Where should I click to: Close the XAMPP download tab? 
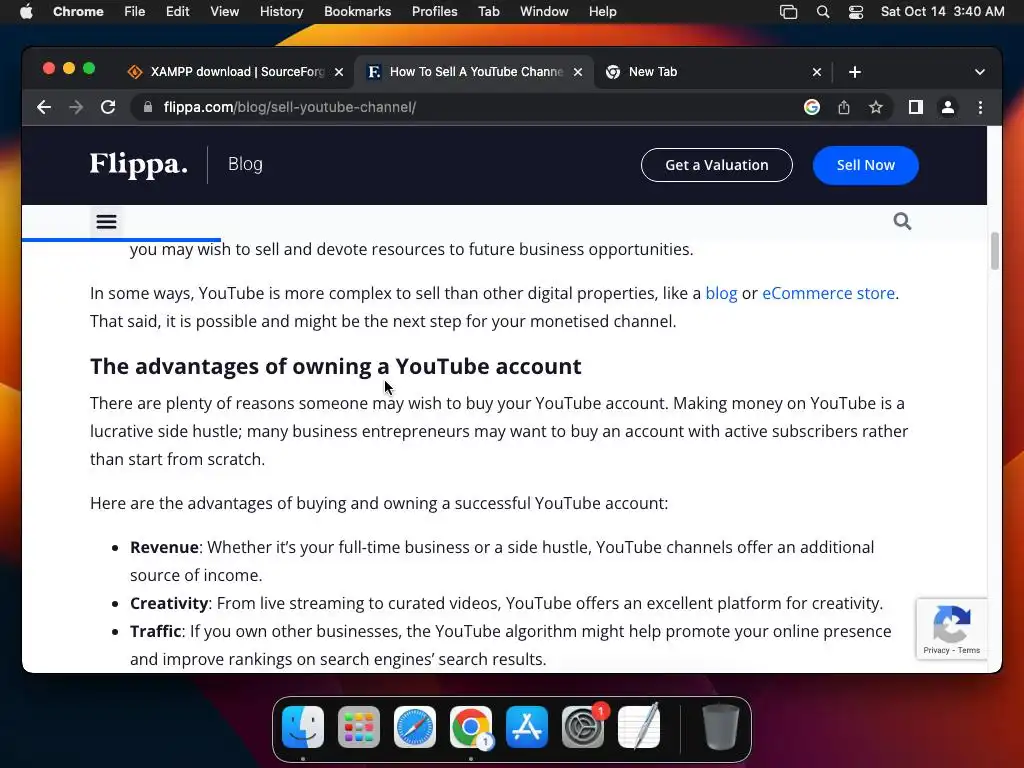(339, 72)
